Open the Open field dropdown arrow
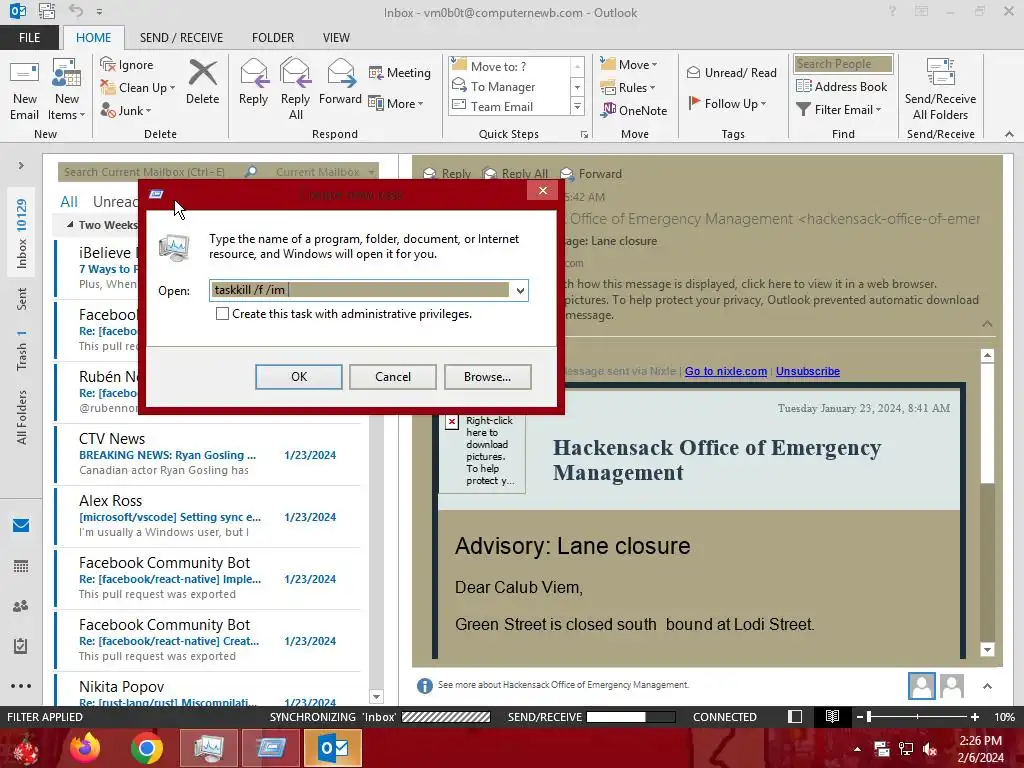The image size is (1024, 768). coord(520,291)
